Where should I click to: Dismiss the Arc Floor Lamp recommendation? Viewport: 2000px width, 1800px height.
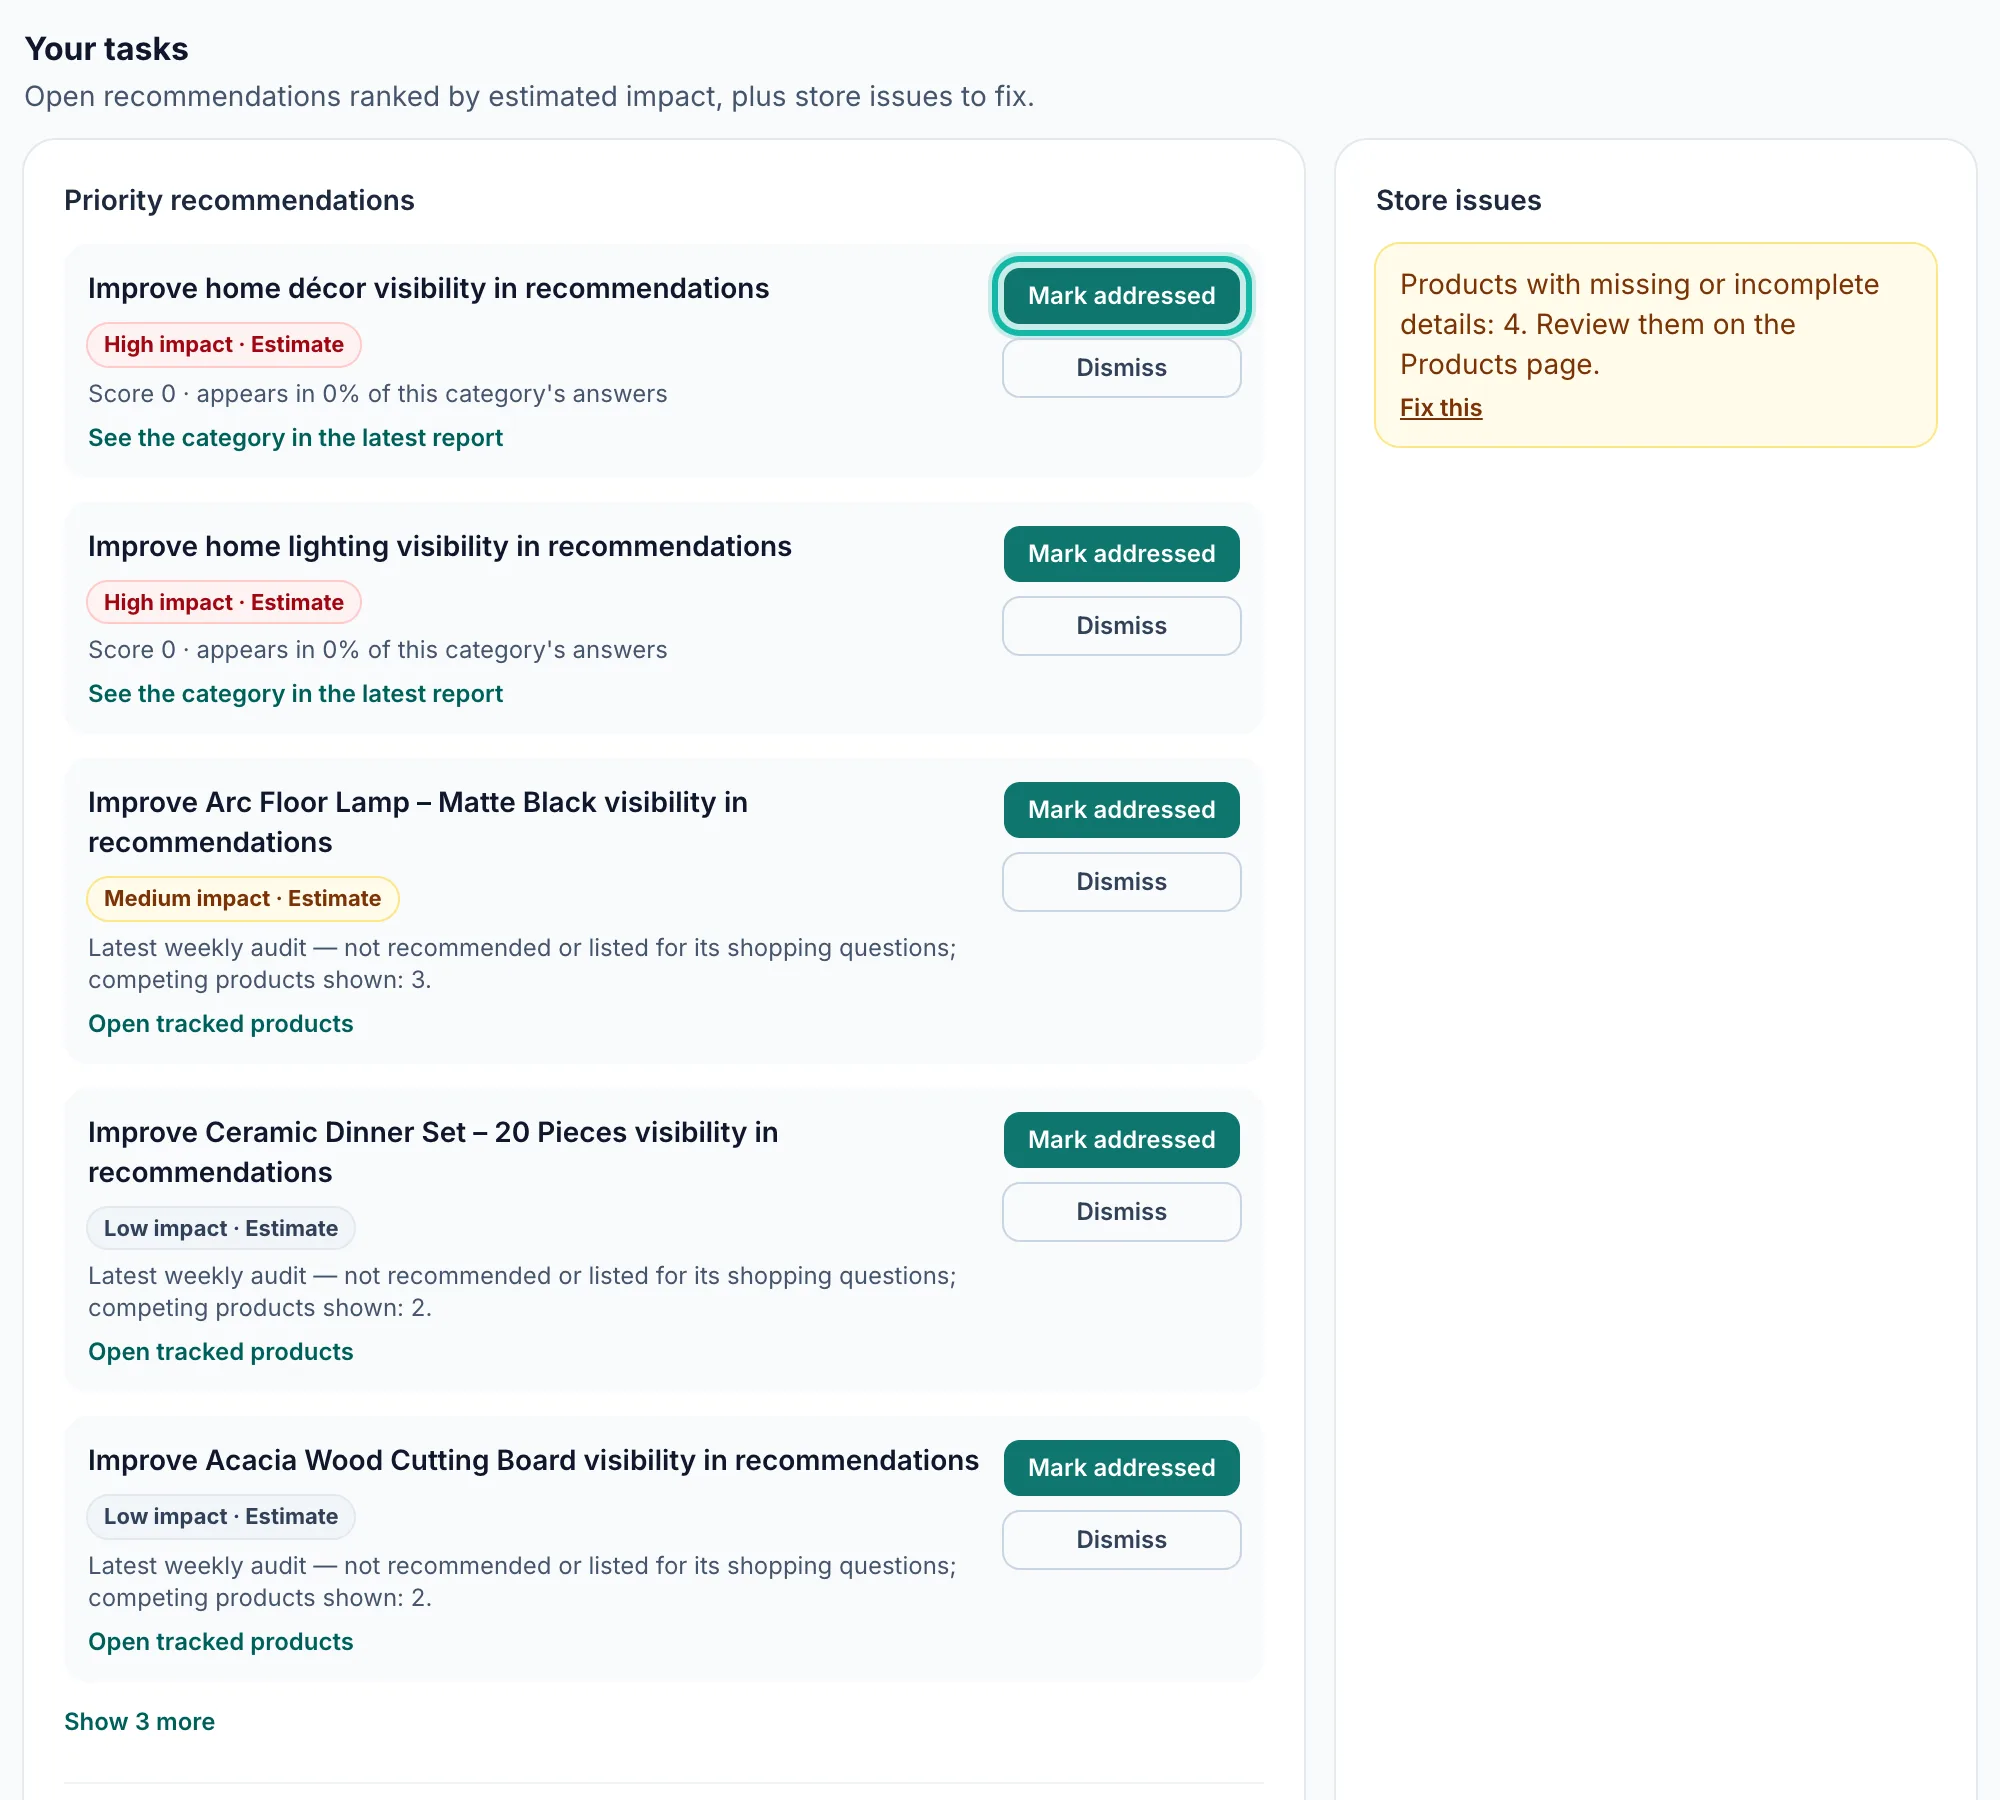1121,882
